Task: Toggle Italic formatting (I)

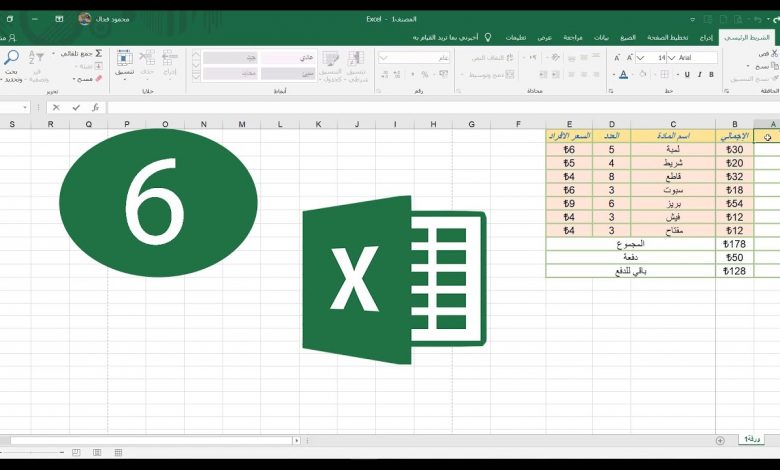Action: tap(699, 75)
